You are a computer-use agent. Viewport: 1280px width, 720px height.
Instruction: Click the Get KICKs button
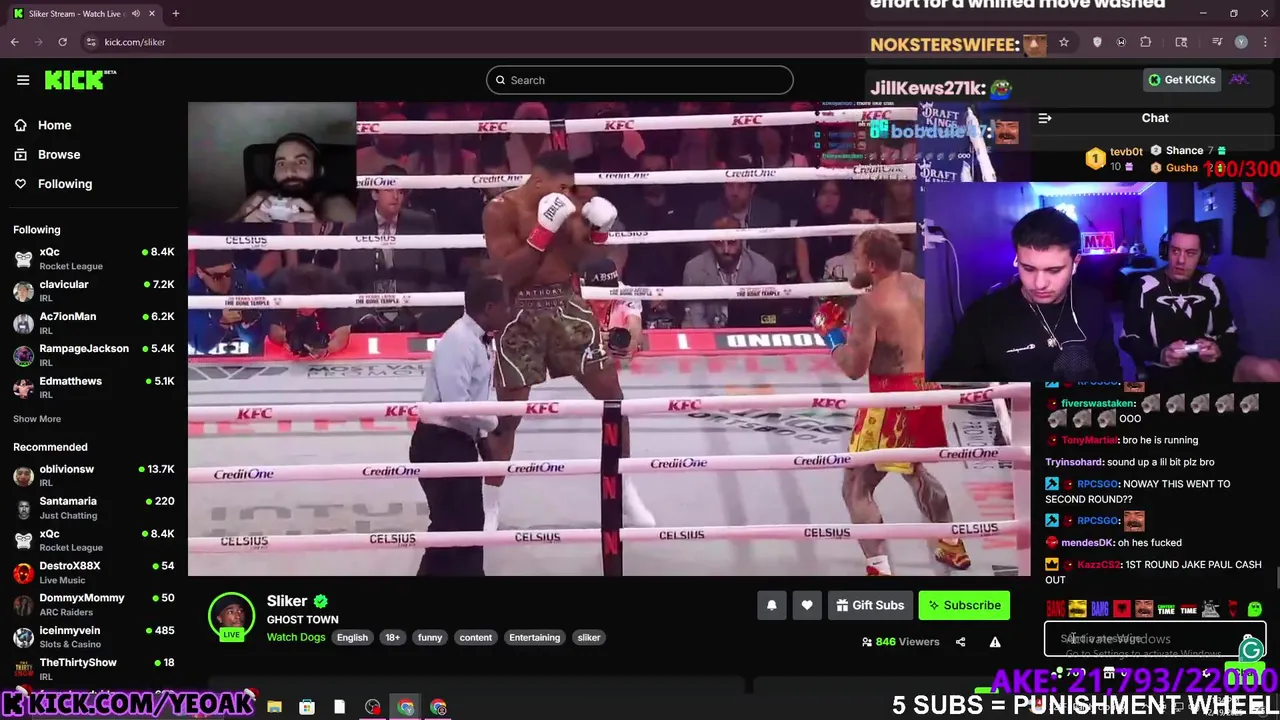pyautogui.click(x=1182, y=80)
